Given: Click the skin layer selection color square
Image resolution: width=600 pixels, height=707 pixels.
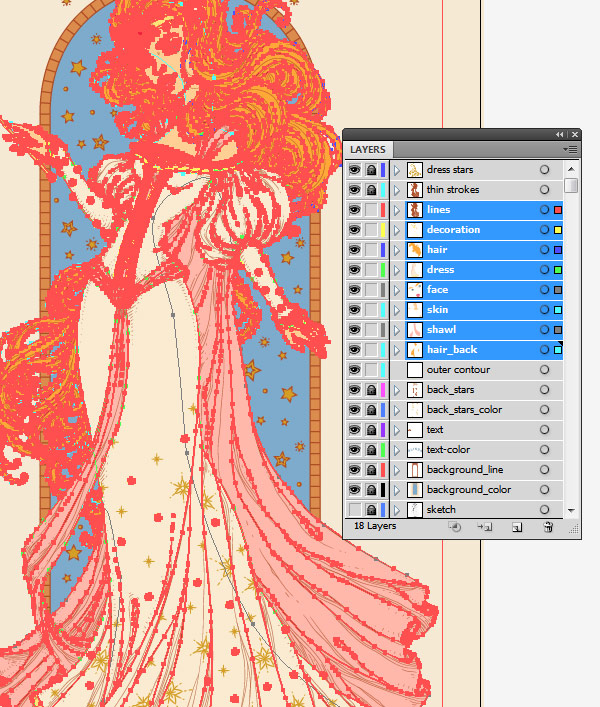Looking at the screenshot, I should 558,310.
